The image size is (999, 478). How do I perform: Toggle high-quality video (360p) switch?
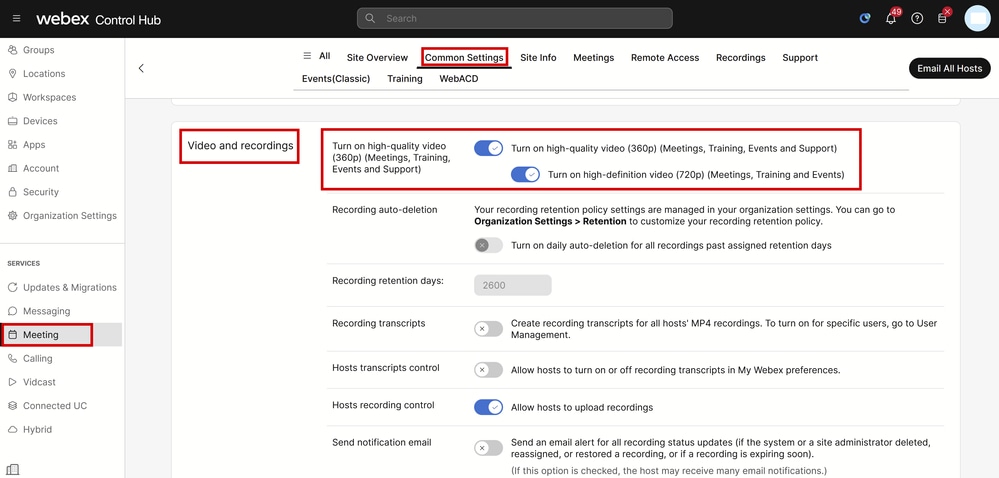[489, 148]
